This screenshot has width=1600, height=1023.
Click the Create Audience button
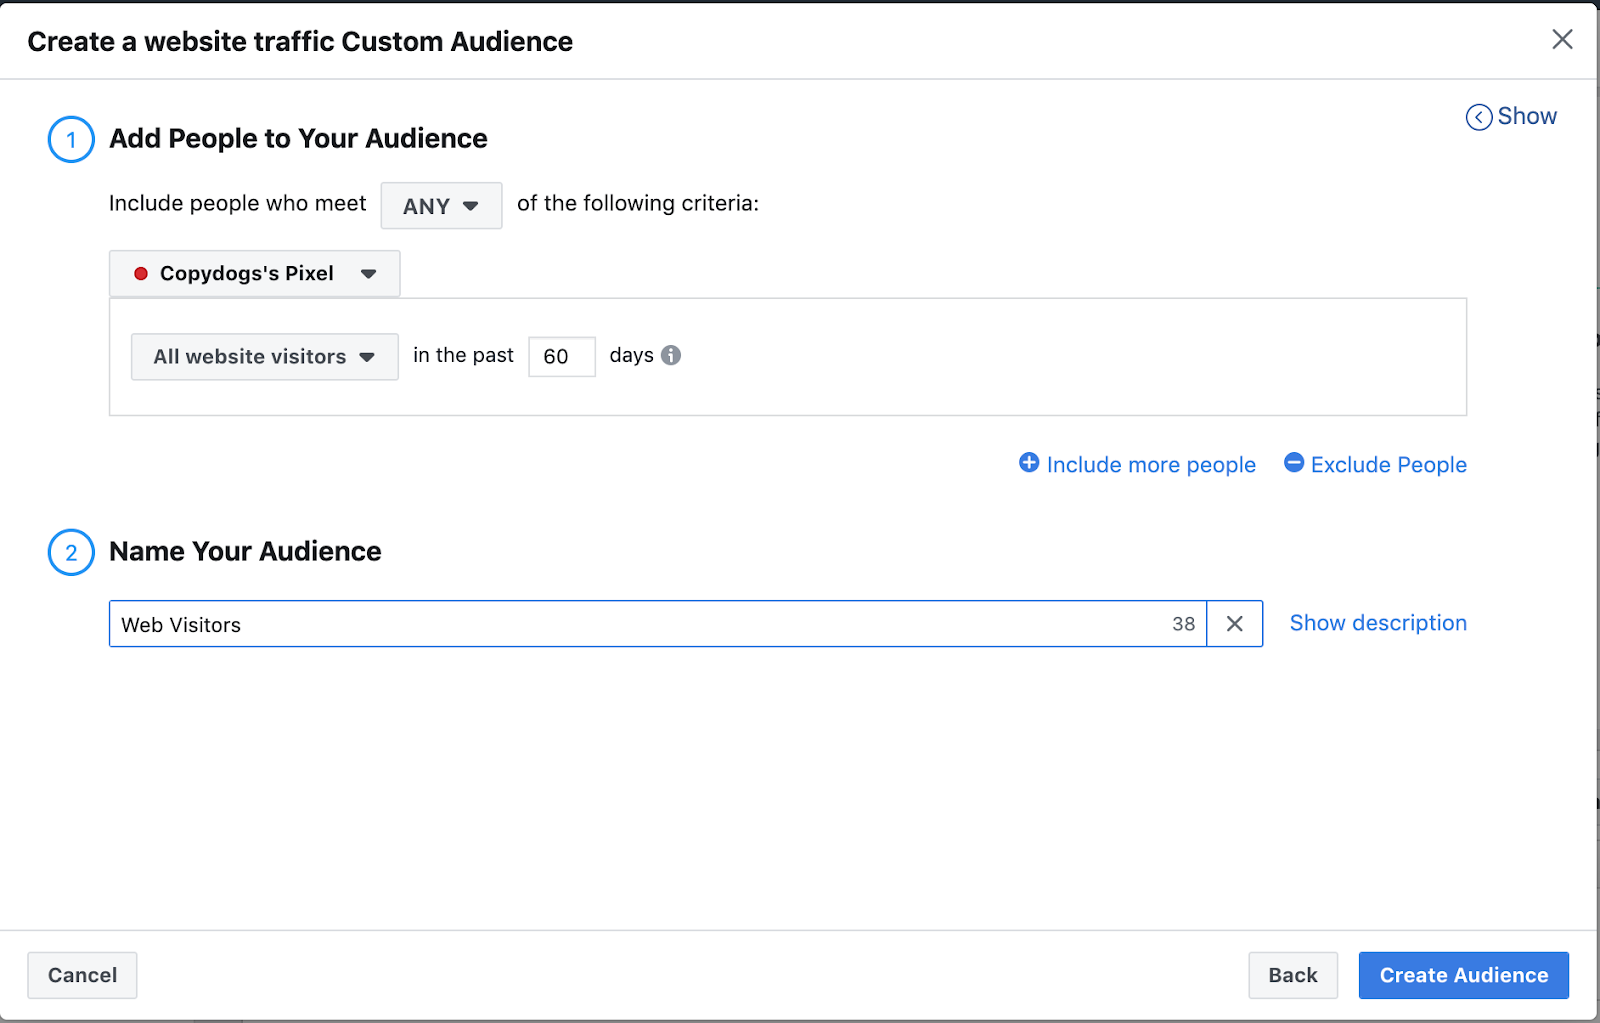click(x=1463, y=975)
